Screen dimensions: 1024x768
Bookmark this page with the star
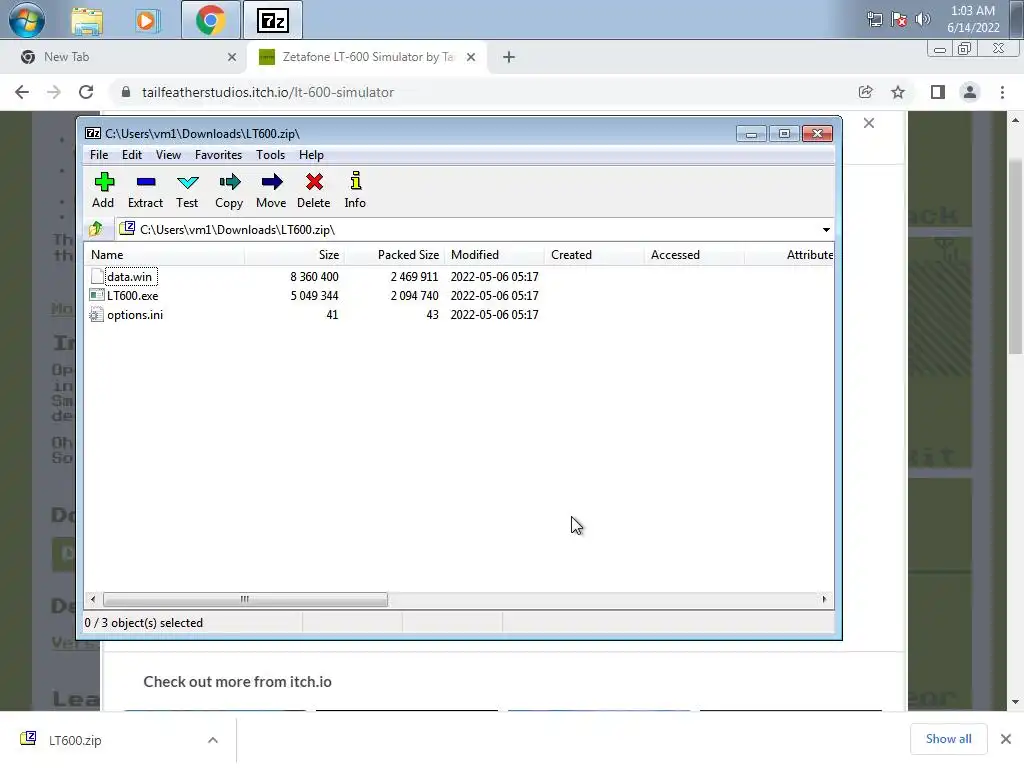(x=898, y=92)
